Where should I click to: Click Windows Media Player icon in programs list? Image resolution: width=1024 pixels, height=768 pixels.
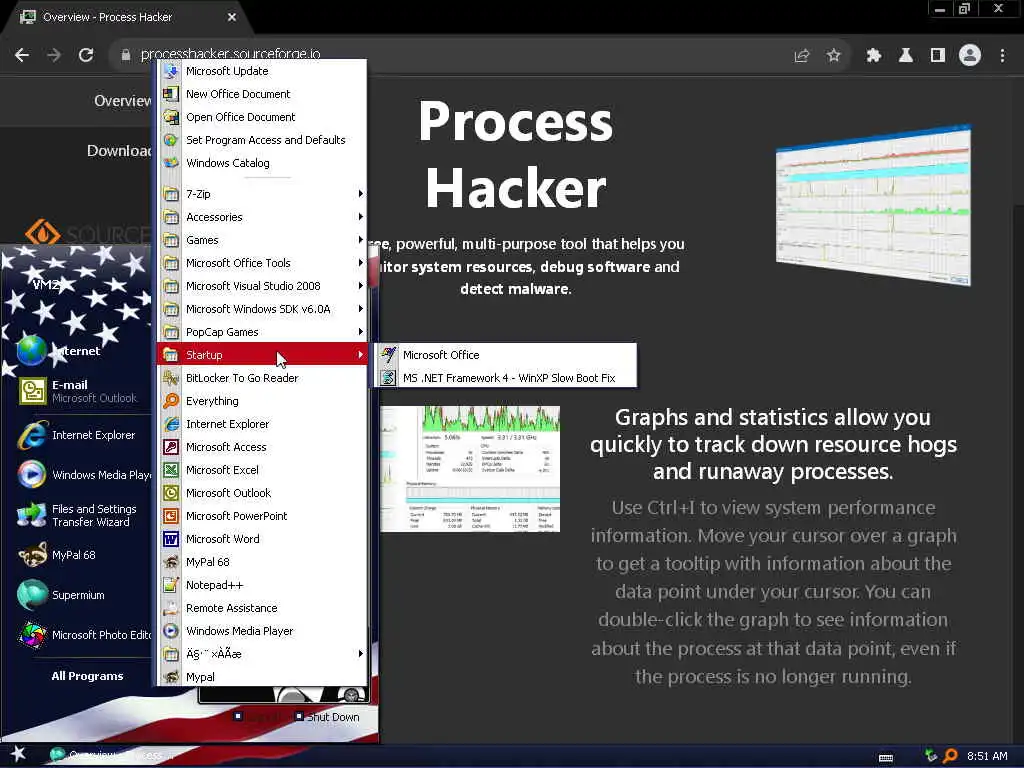point(171,631)
